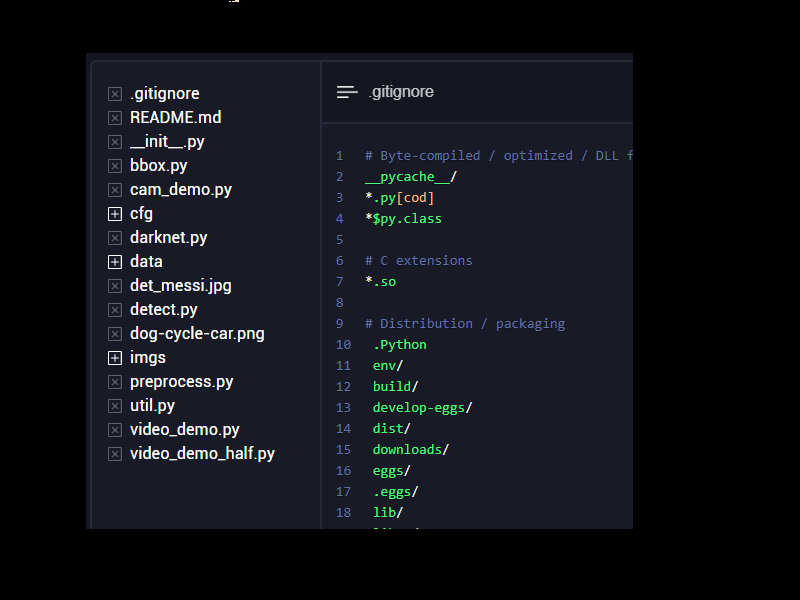
Task: Click the hamburger menu icon beside .gitignore title
Action: [x=347, y=92]
